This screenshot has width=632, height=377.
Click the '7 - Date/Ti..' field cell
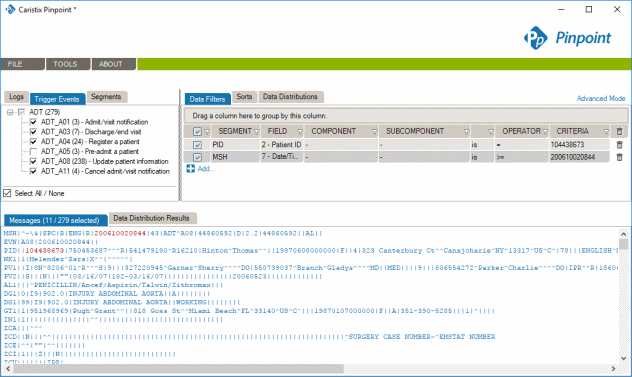281,157
